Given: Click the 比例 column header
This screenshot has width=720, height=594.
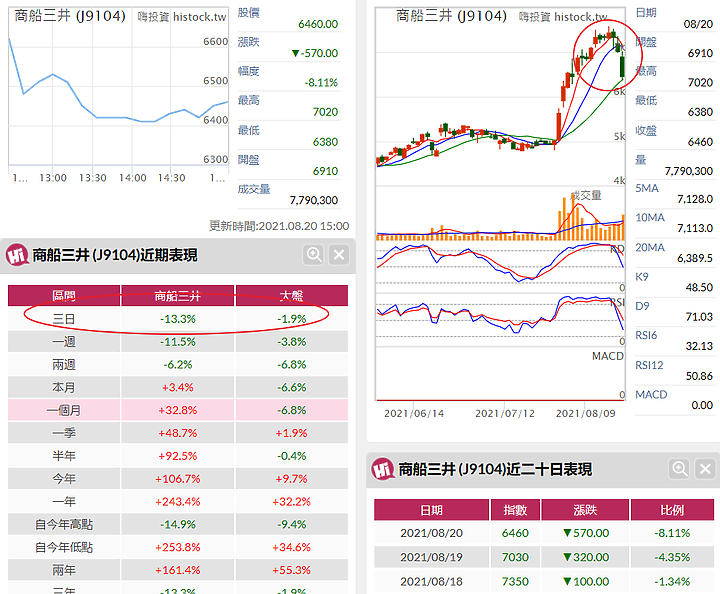Looking at the screenshot, I should 672,510.
